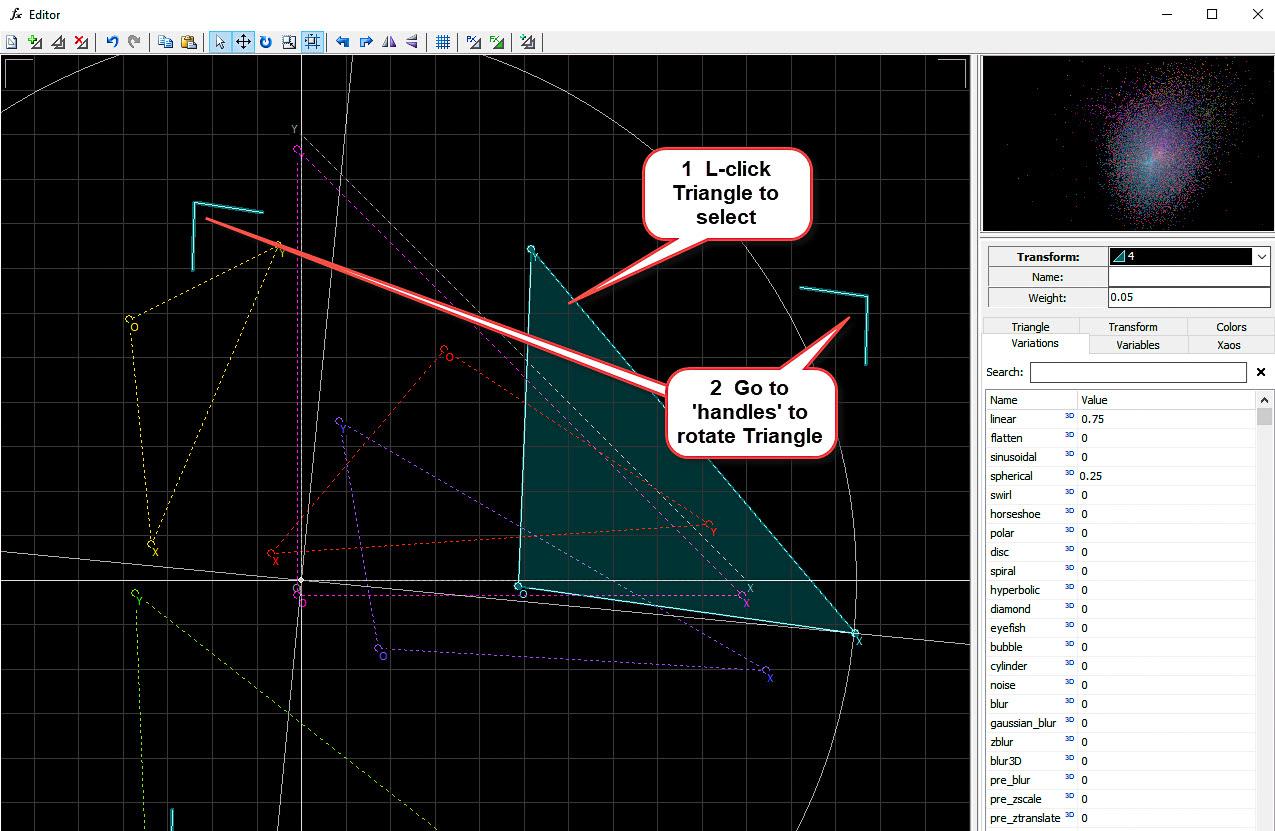
Task: Click the Value column header
Action: 1166,400
